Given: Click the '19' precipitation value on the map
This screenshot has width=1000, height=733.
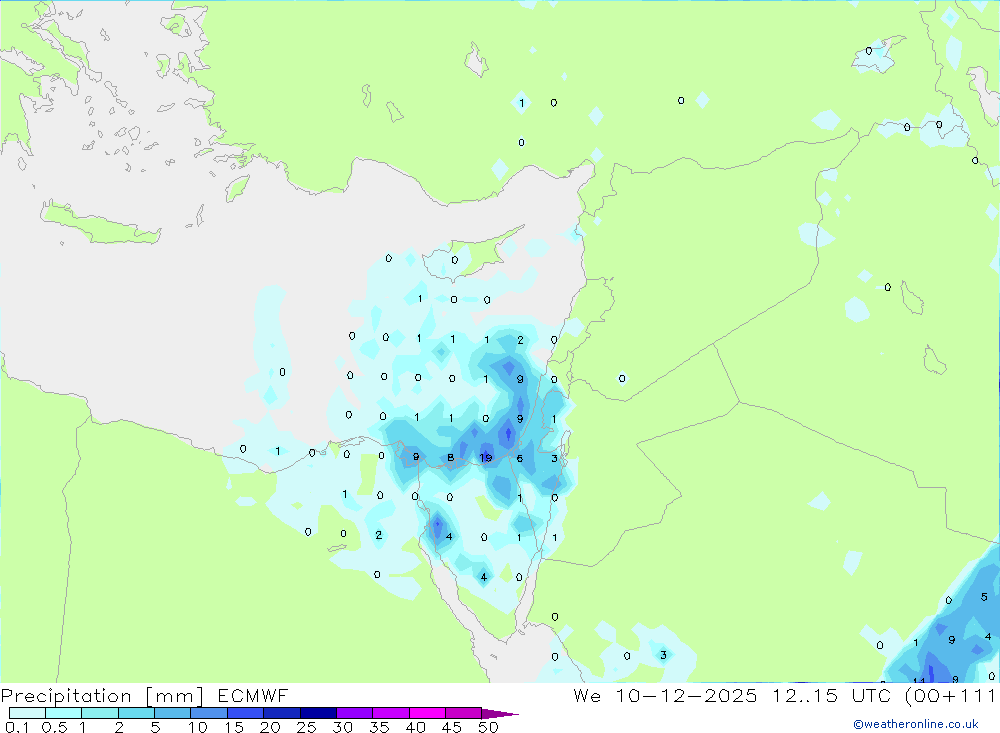Looking at the screenshot, I should point(486,457).
